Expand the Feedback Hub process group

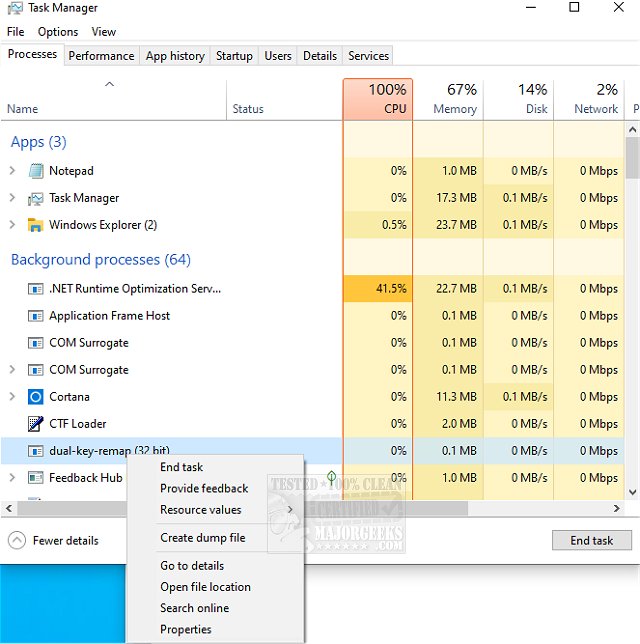pos(12,478)
